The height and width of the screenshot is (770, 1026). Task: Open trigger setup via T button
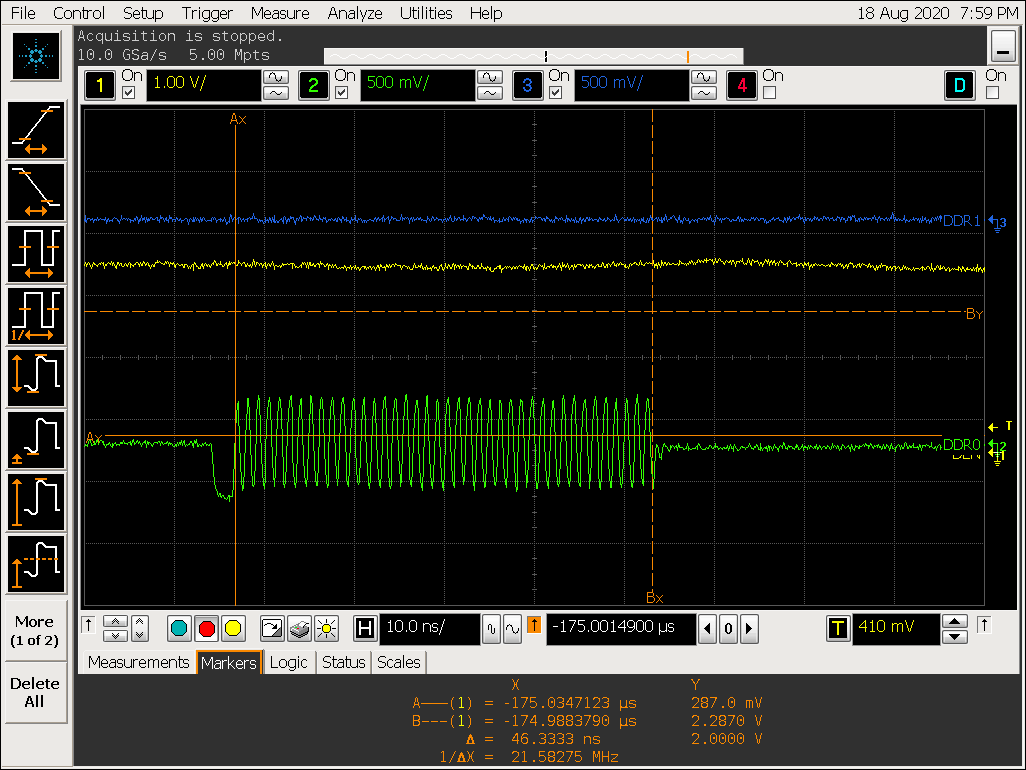click(838, 629)
